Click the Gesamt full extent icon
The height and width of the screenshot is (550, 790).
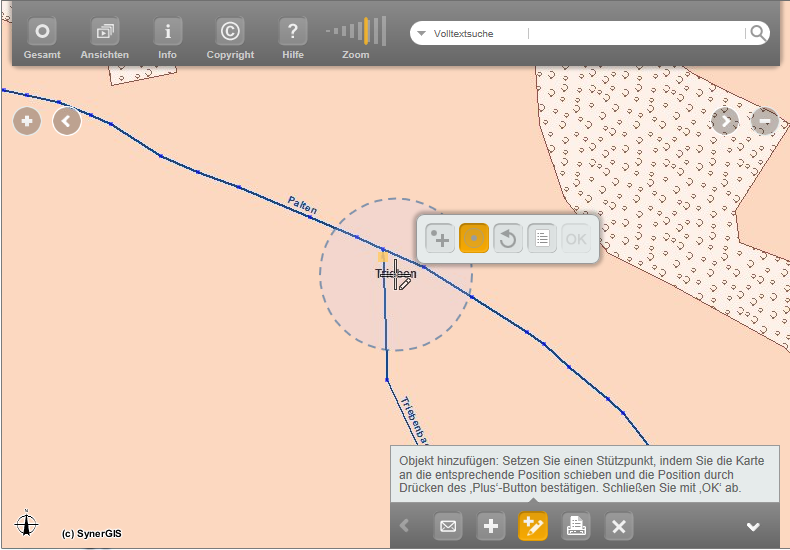click(x=42, y=32)
